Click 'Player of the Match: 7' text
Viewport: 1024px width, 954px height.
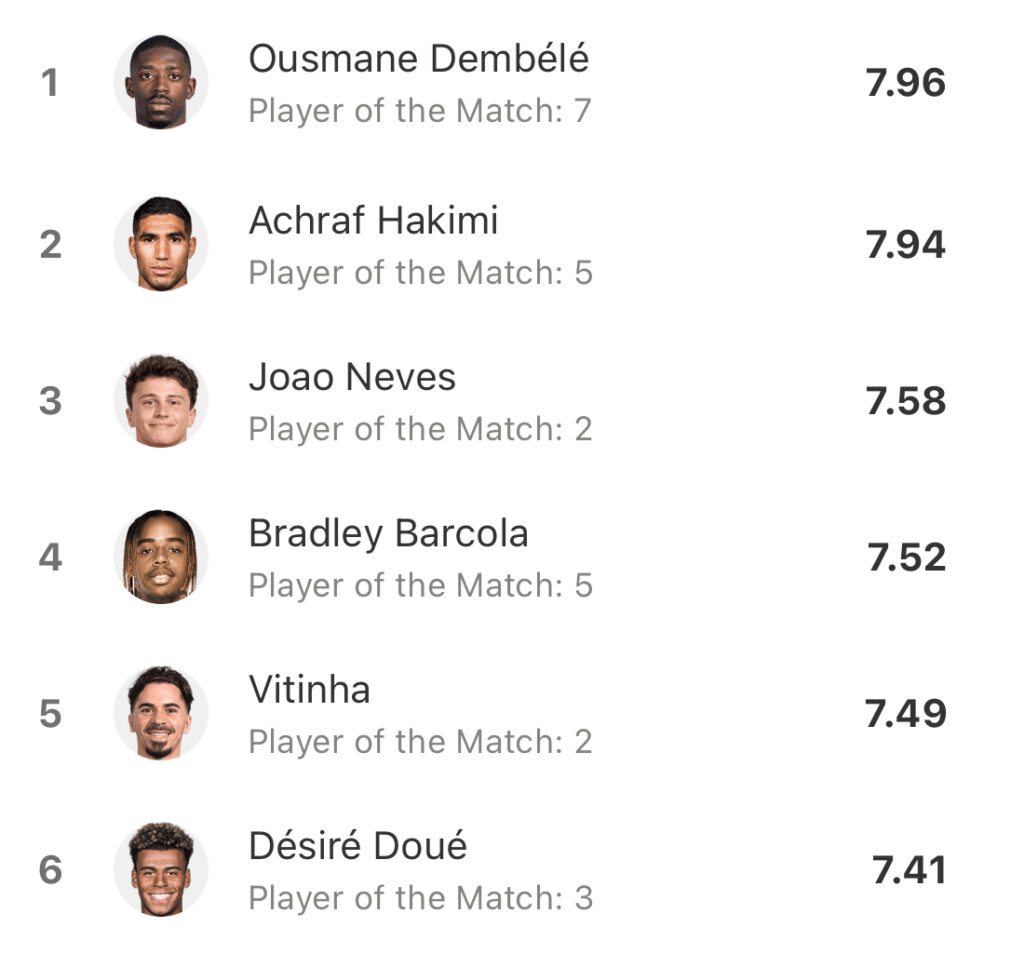click(421, 111)
